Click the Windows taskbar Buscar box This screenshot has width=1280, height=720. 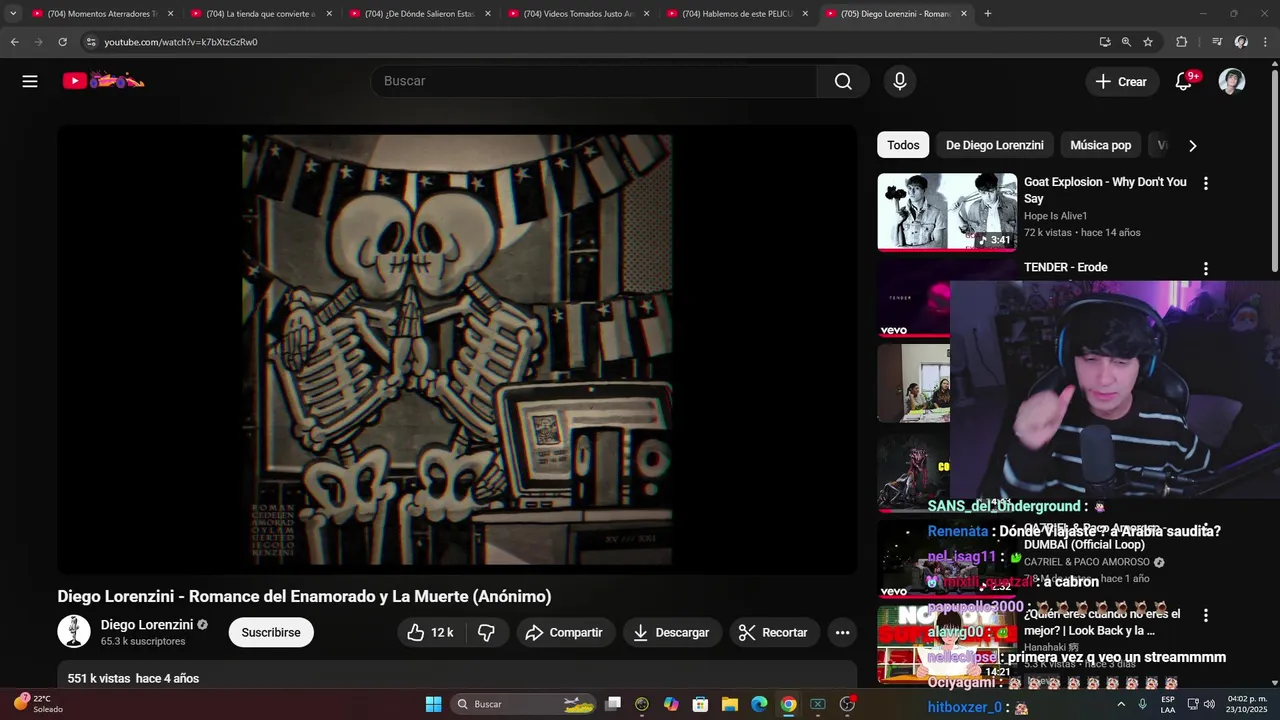click(x=522, y=704)
